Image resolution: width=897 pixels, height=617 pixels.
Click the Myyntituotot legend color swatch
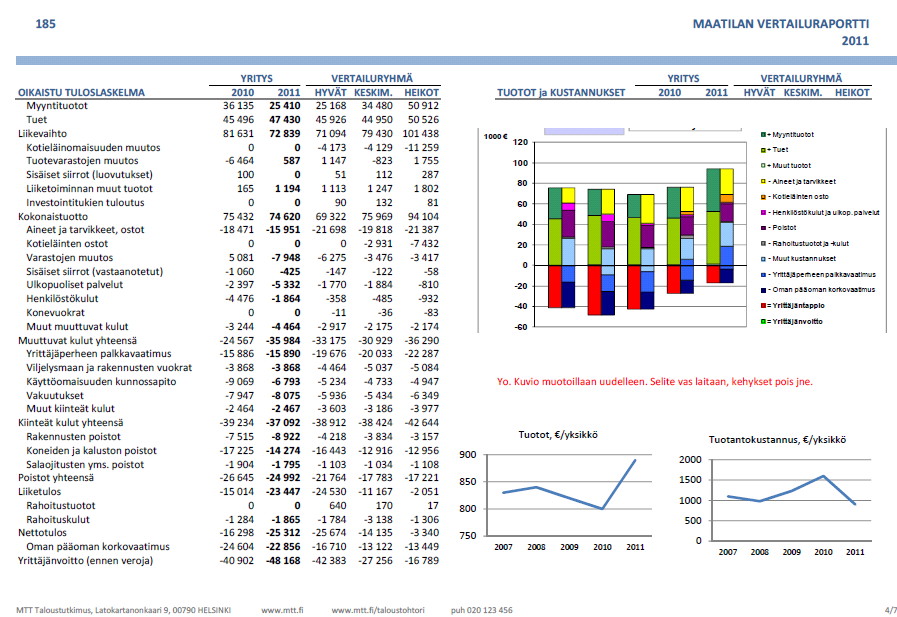(763, 134)
